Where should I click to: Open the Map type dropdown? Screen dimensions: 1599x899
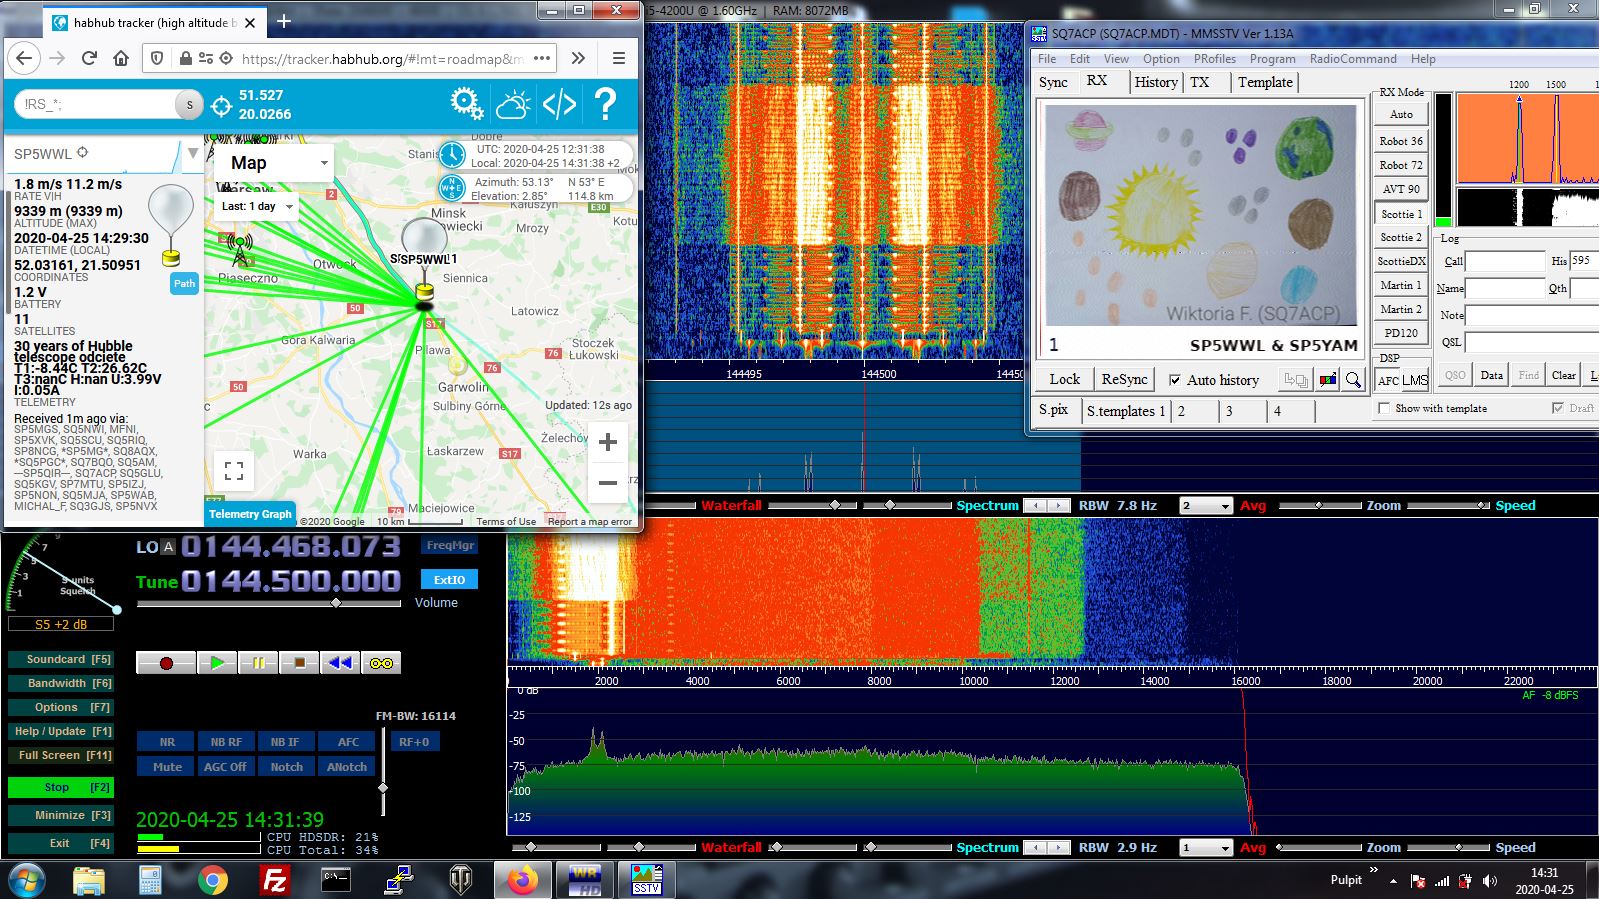pyautogui.click(x=274, y=163)
